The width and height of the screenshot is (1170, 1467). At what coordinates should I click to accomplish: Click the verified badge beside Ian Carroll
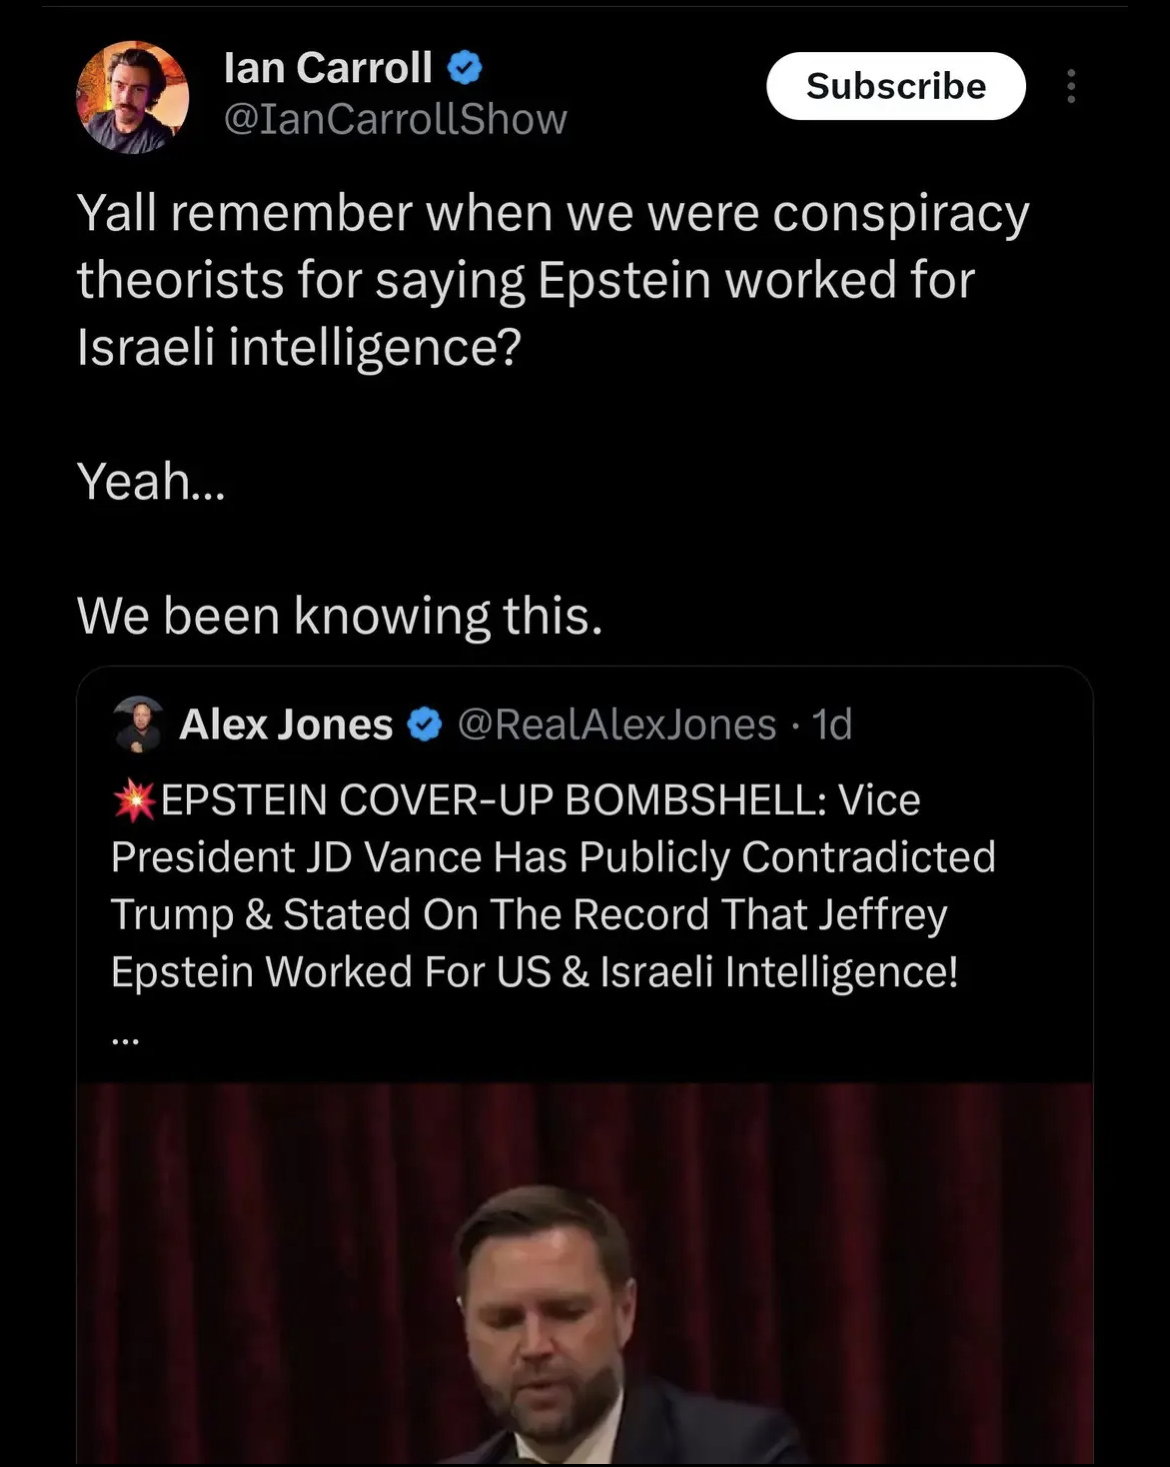click(x=464, y=69)
